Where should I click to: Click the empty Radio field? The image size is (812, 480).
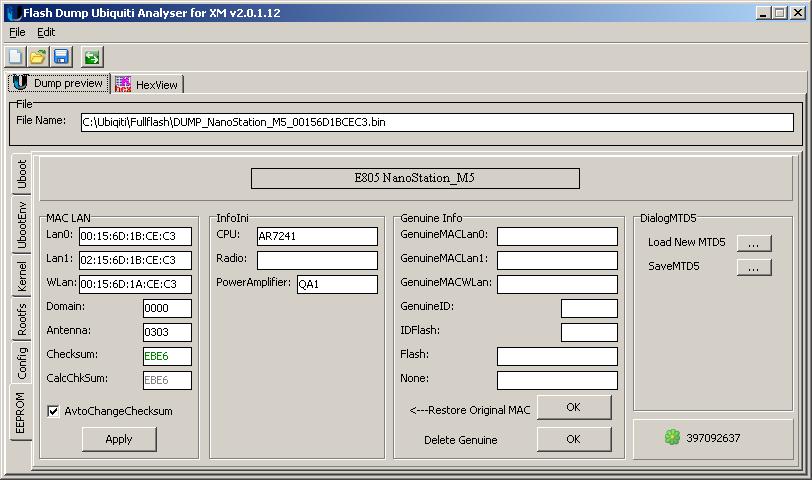tap(317, 260)
